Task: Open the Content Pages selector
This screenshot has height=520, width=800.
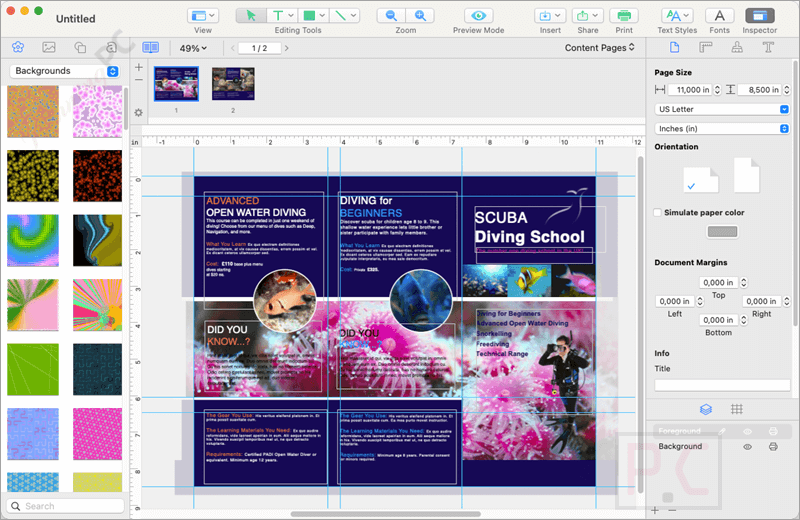Action: pyautogui.click(x=599, y=47)
